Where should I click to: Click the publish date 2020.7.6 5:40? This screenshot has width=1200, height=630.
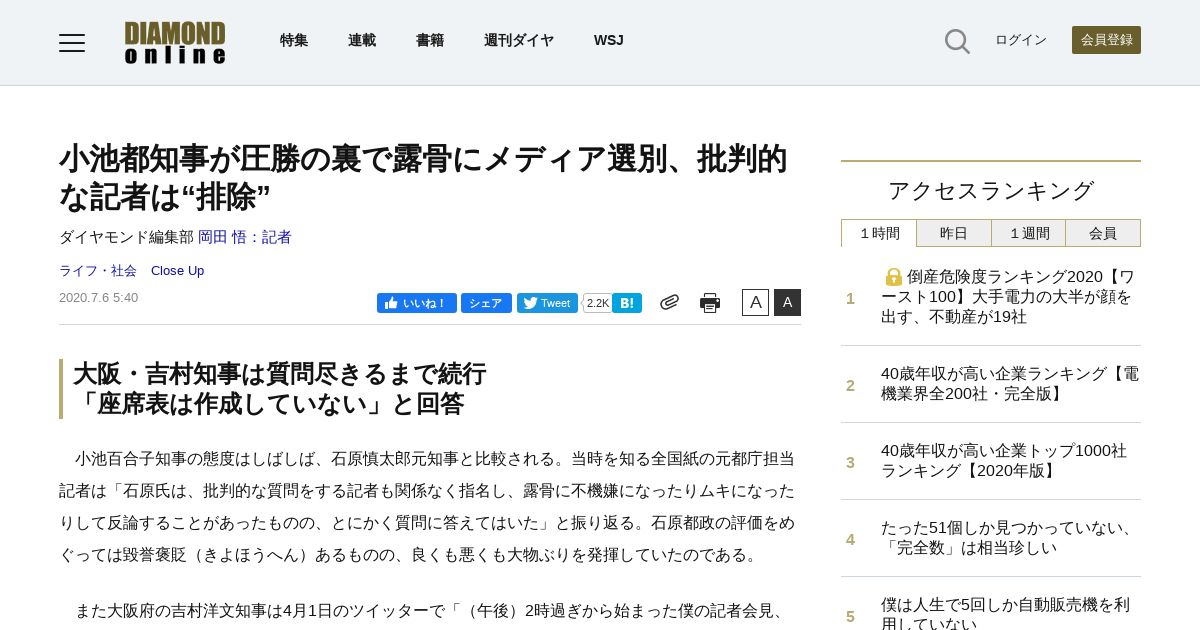tap(98, 298)
